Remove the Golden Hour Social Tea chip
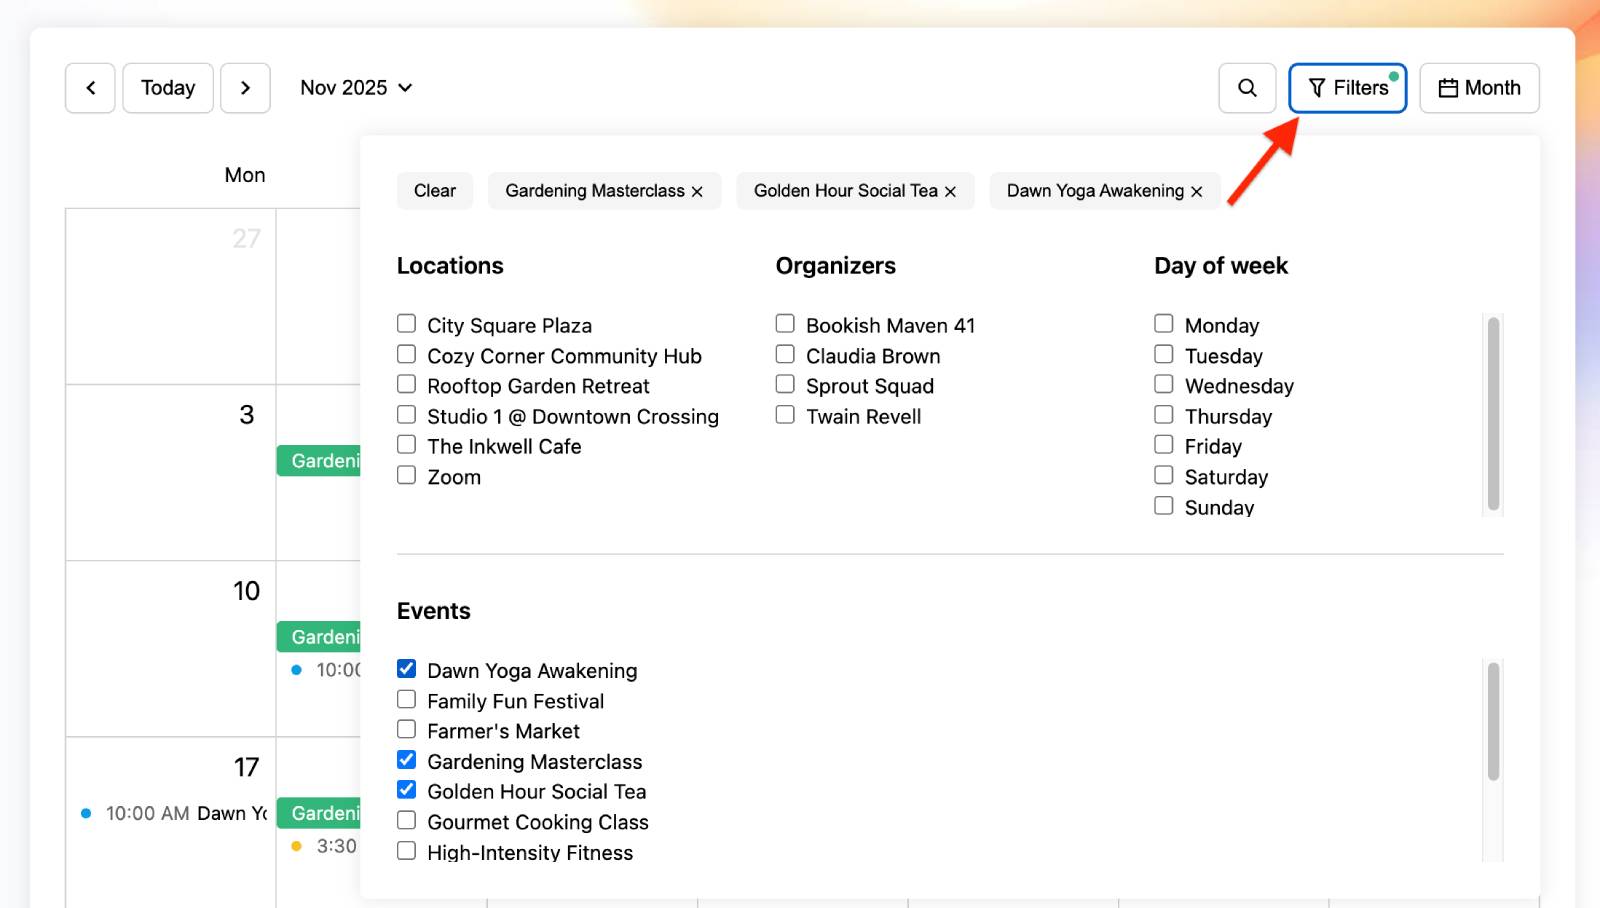 point(950,192)
